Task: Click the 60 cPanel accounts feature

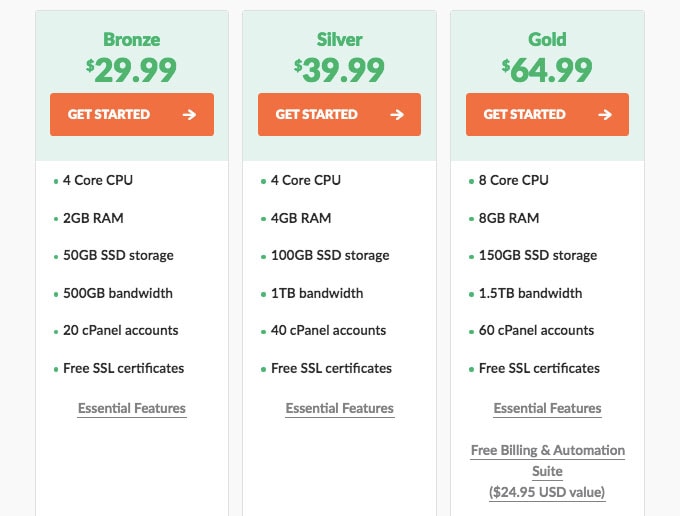Action: pyautogui.click(x=536, y=330)
